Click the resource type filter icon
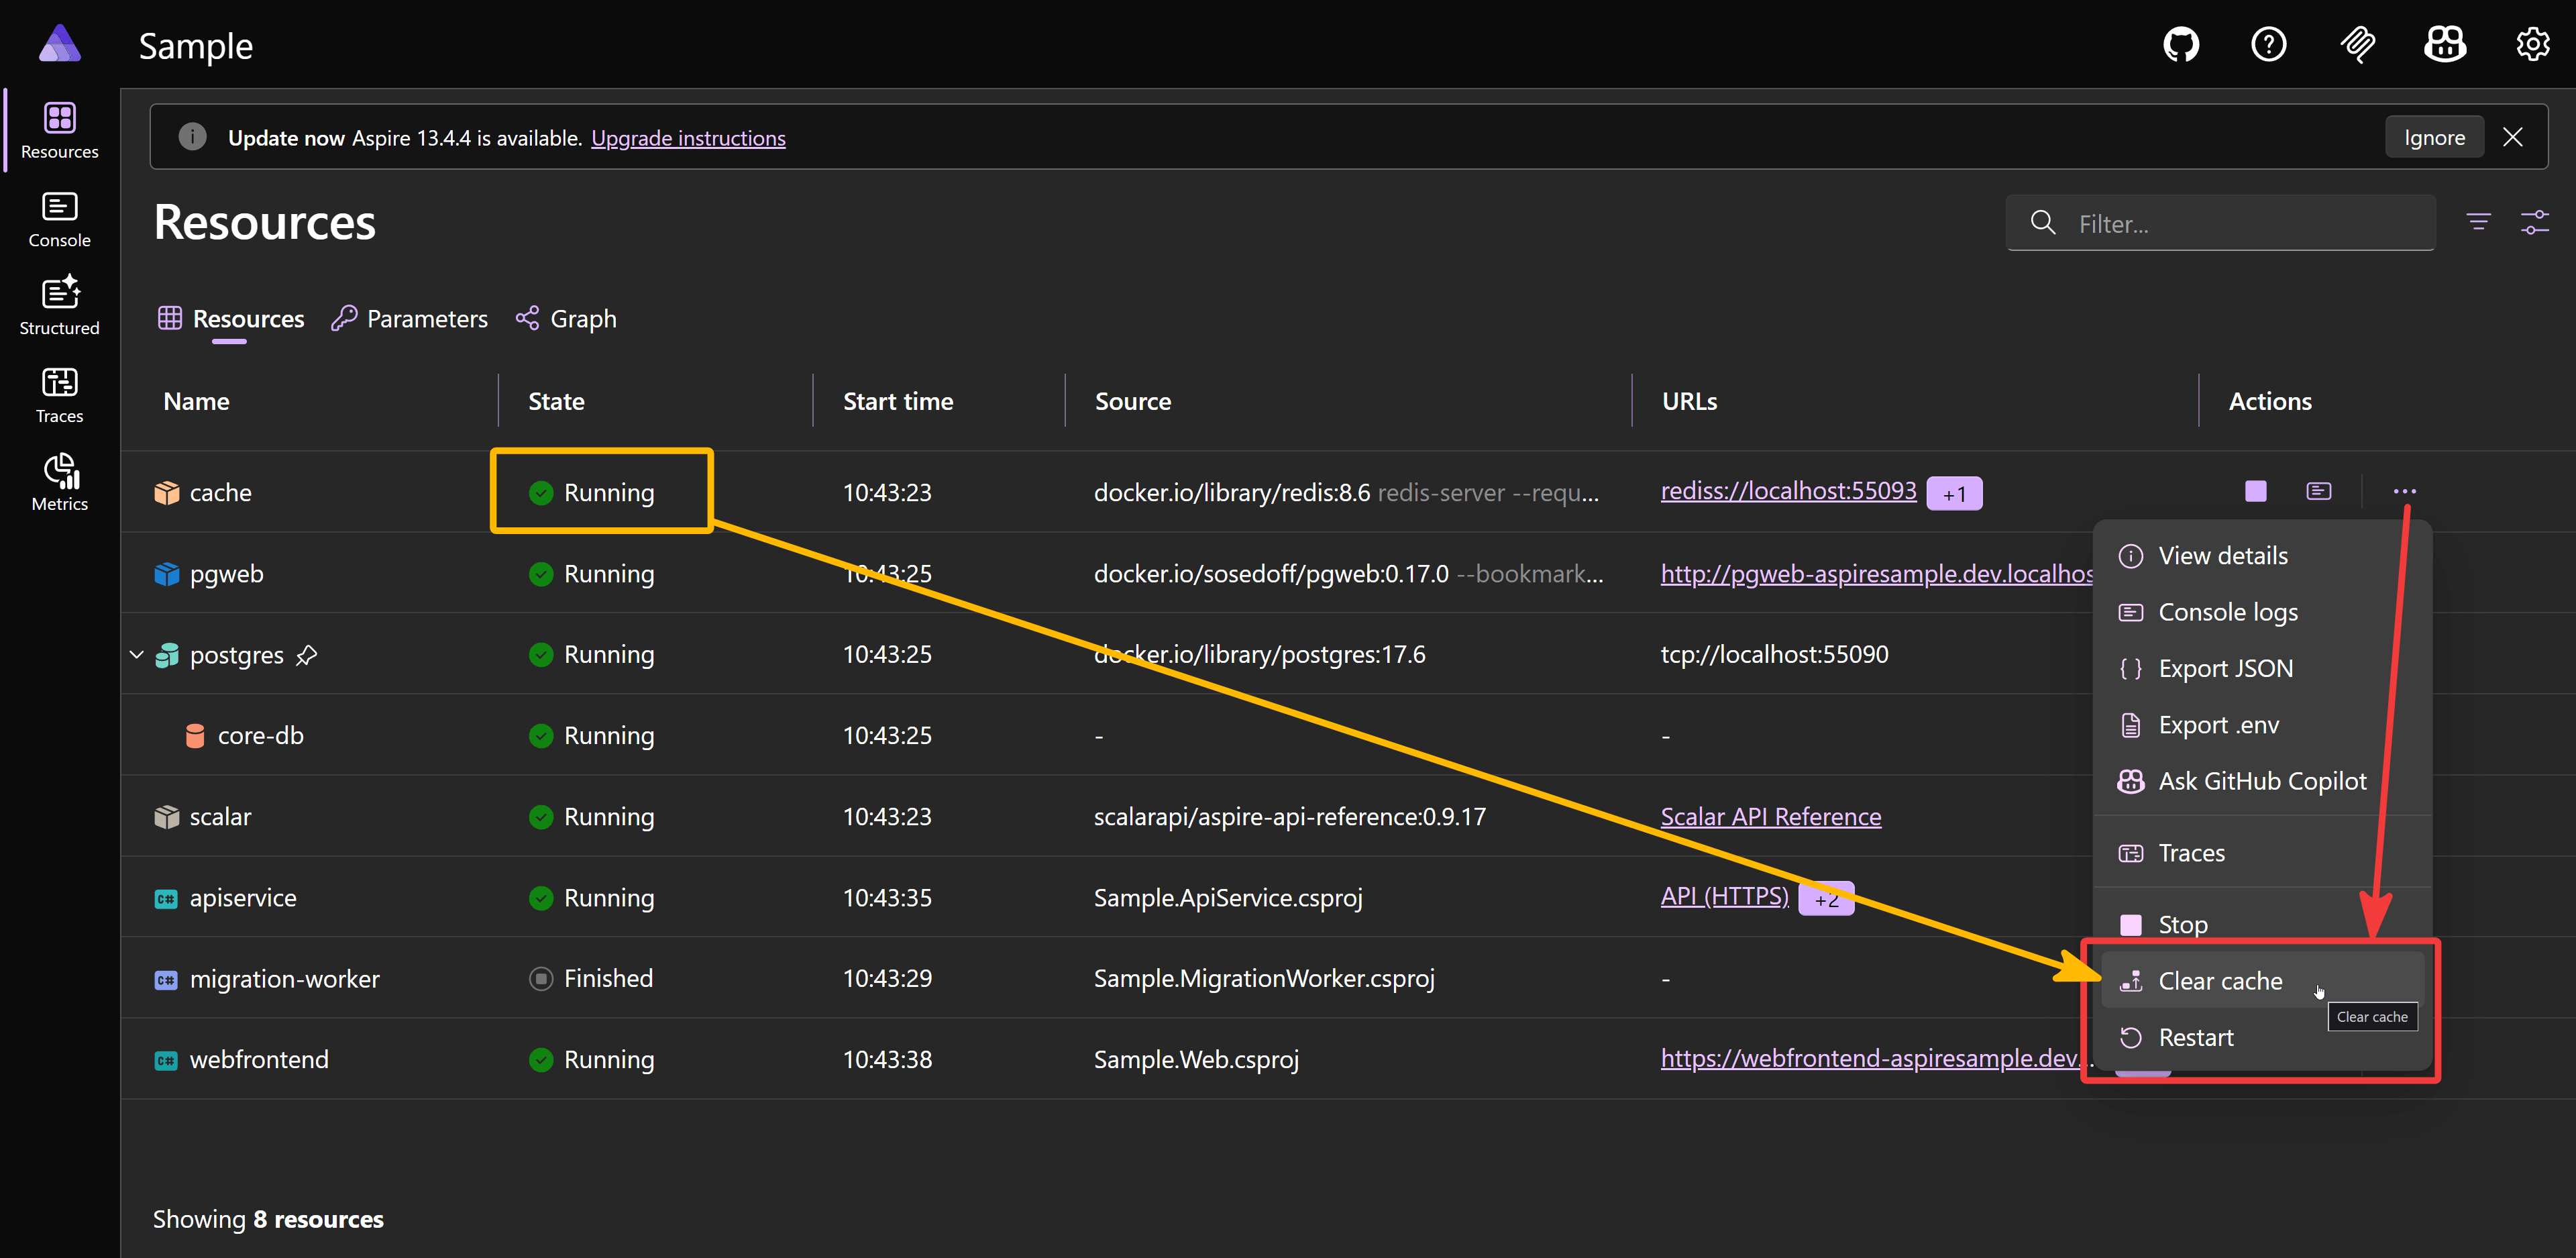Image resolution: width=2576 pixels, height=1258 pixels. coord(2478,222)
